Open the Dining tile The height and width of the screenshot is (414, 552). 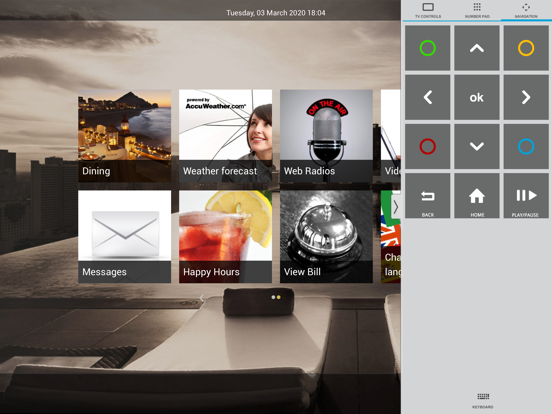point(125,136)
